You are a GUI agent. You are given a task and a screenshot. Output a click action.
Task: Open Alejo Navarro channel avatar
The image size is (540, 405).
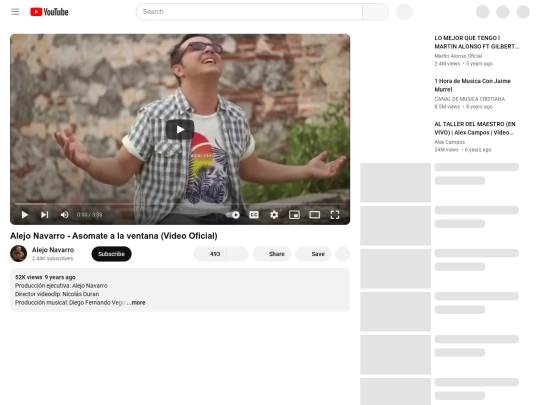click(19, 254)
